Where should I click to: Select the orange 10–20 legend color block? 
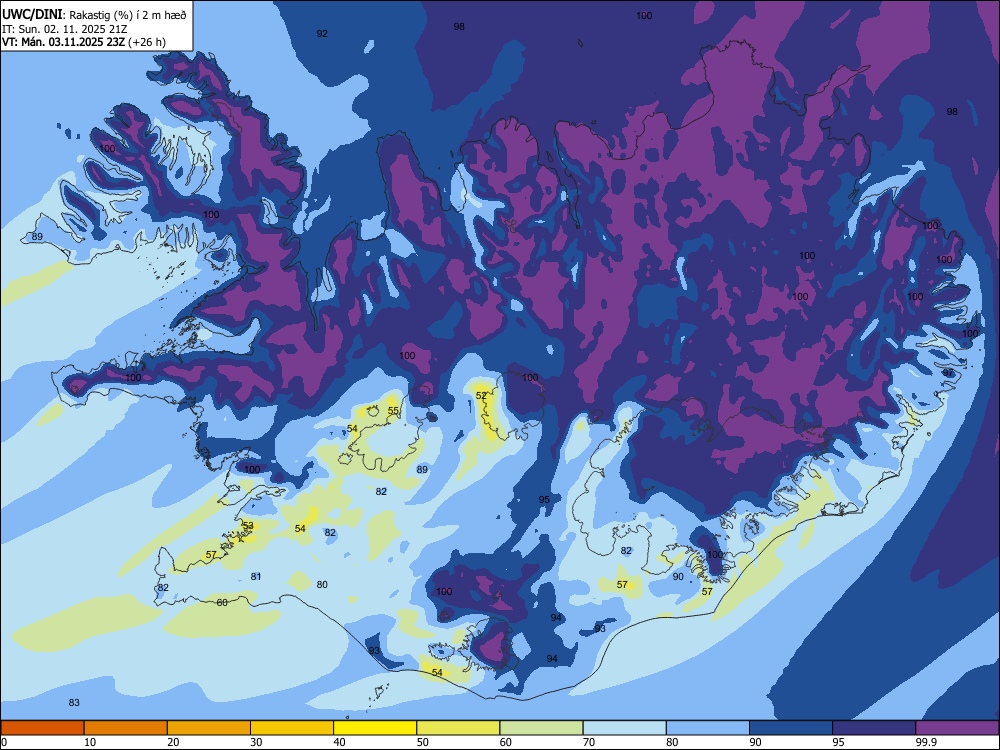(x=126, y=728)
